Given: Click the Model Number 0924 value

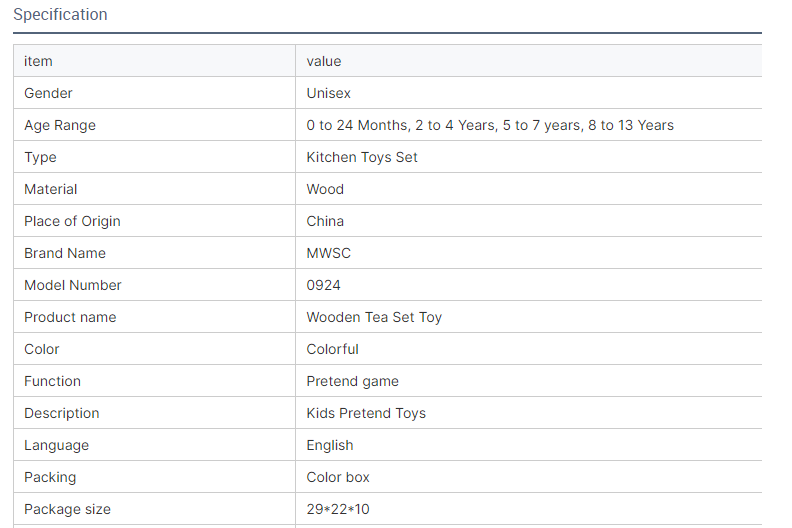Looking at the screenshot, I should coord(323,285).
